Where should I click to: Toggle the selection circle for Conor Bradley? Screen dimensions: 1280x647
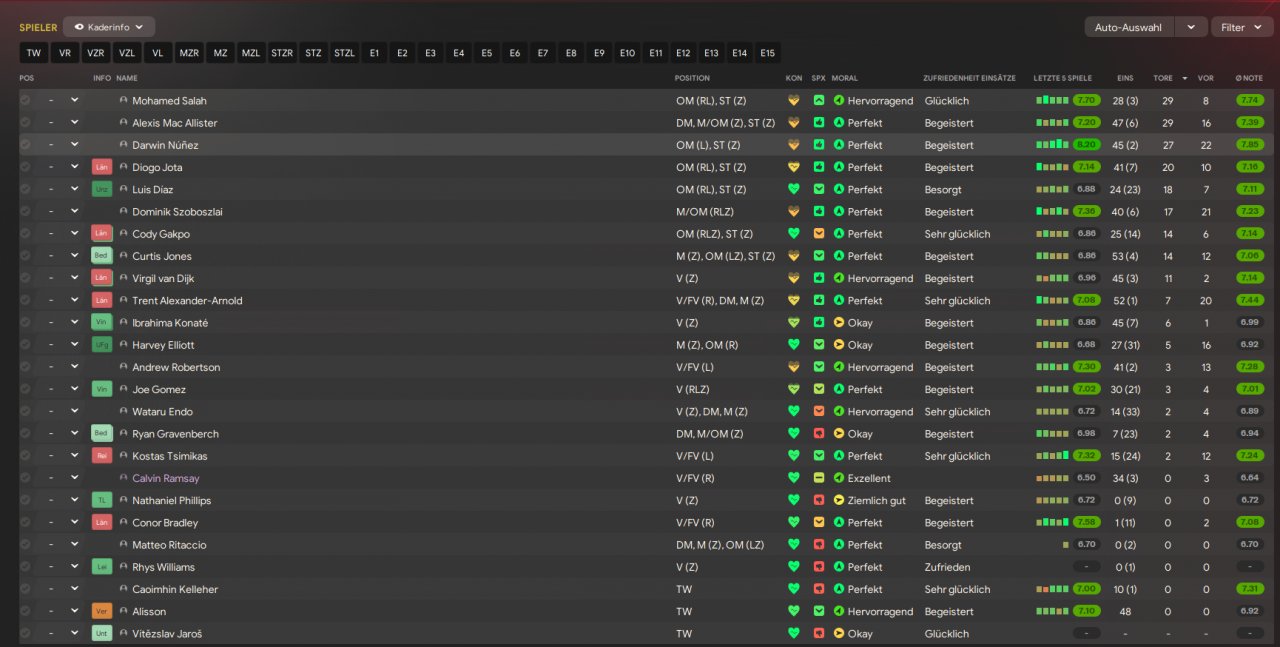(25, 522)
